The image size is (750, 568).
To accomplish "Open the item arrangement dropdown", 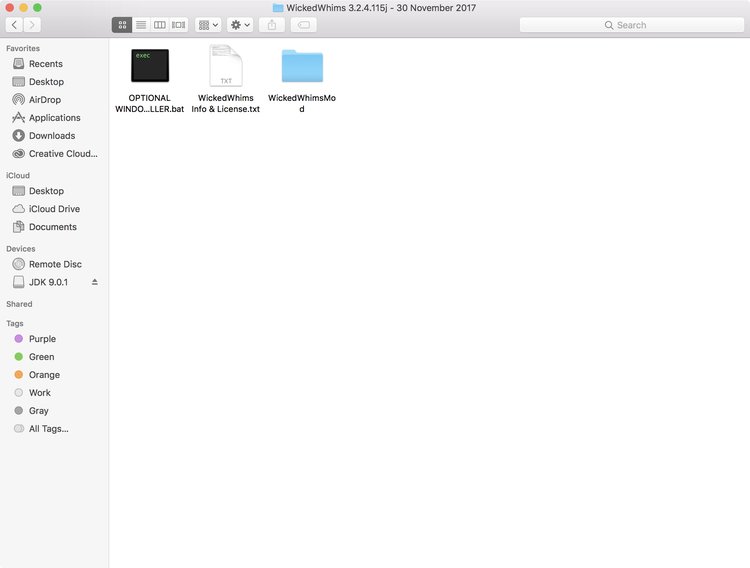I will pyautogui.click(x=208, y=25).
